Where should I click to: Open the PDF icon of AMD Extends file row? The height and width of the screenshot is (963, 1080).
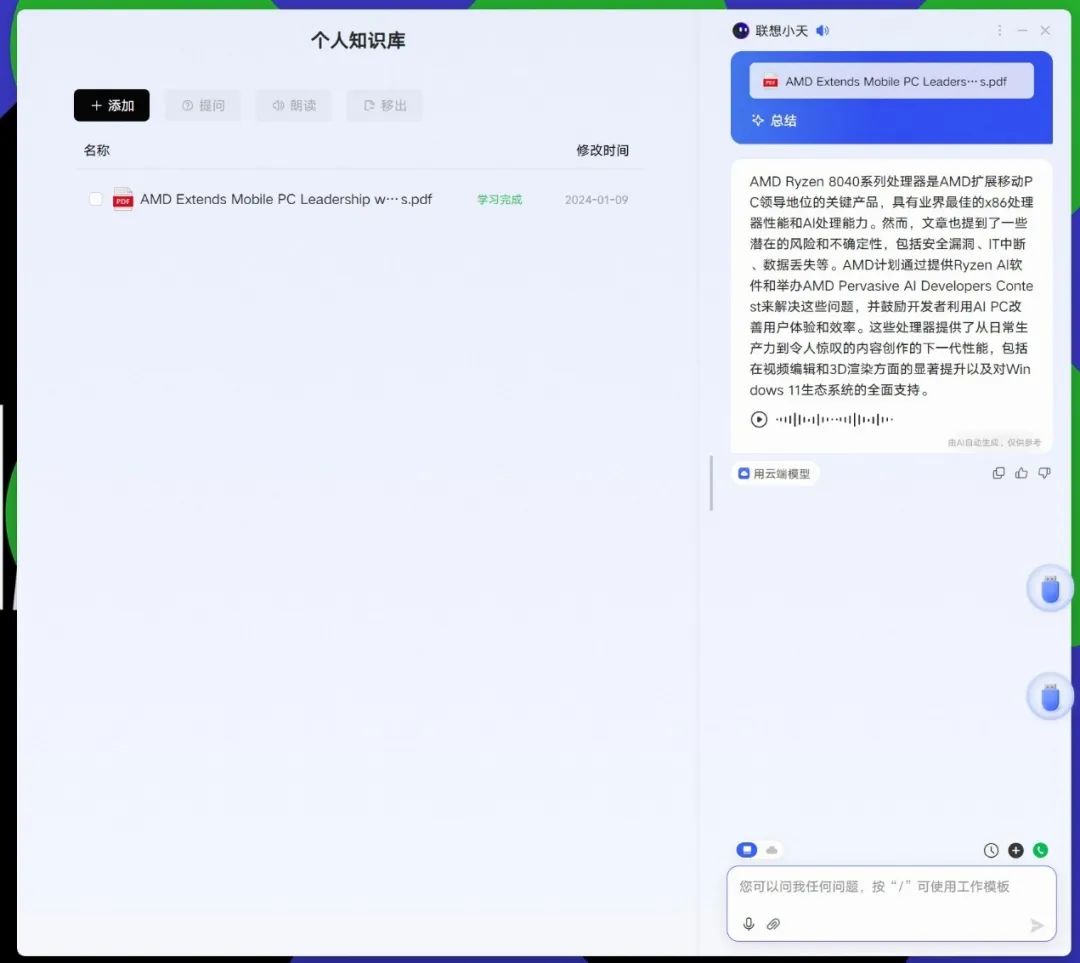(123, 199)
